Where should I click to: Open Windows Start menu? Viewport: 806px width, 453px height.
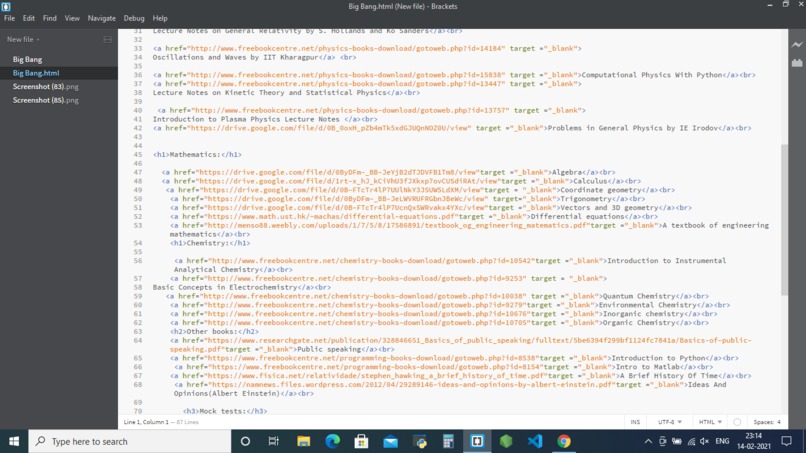click(x=14, y=441)
